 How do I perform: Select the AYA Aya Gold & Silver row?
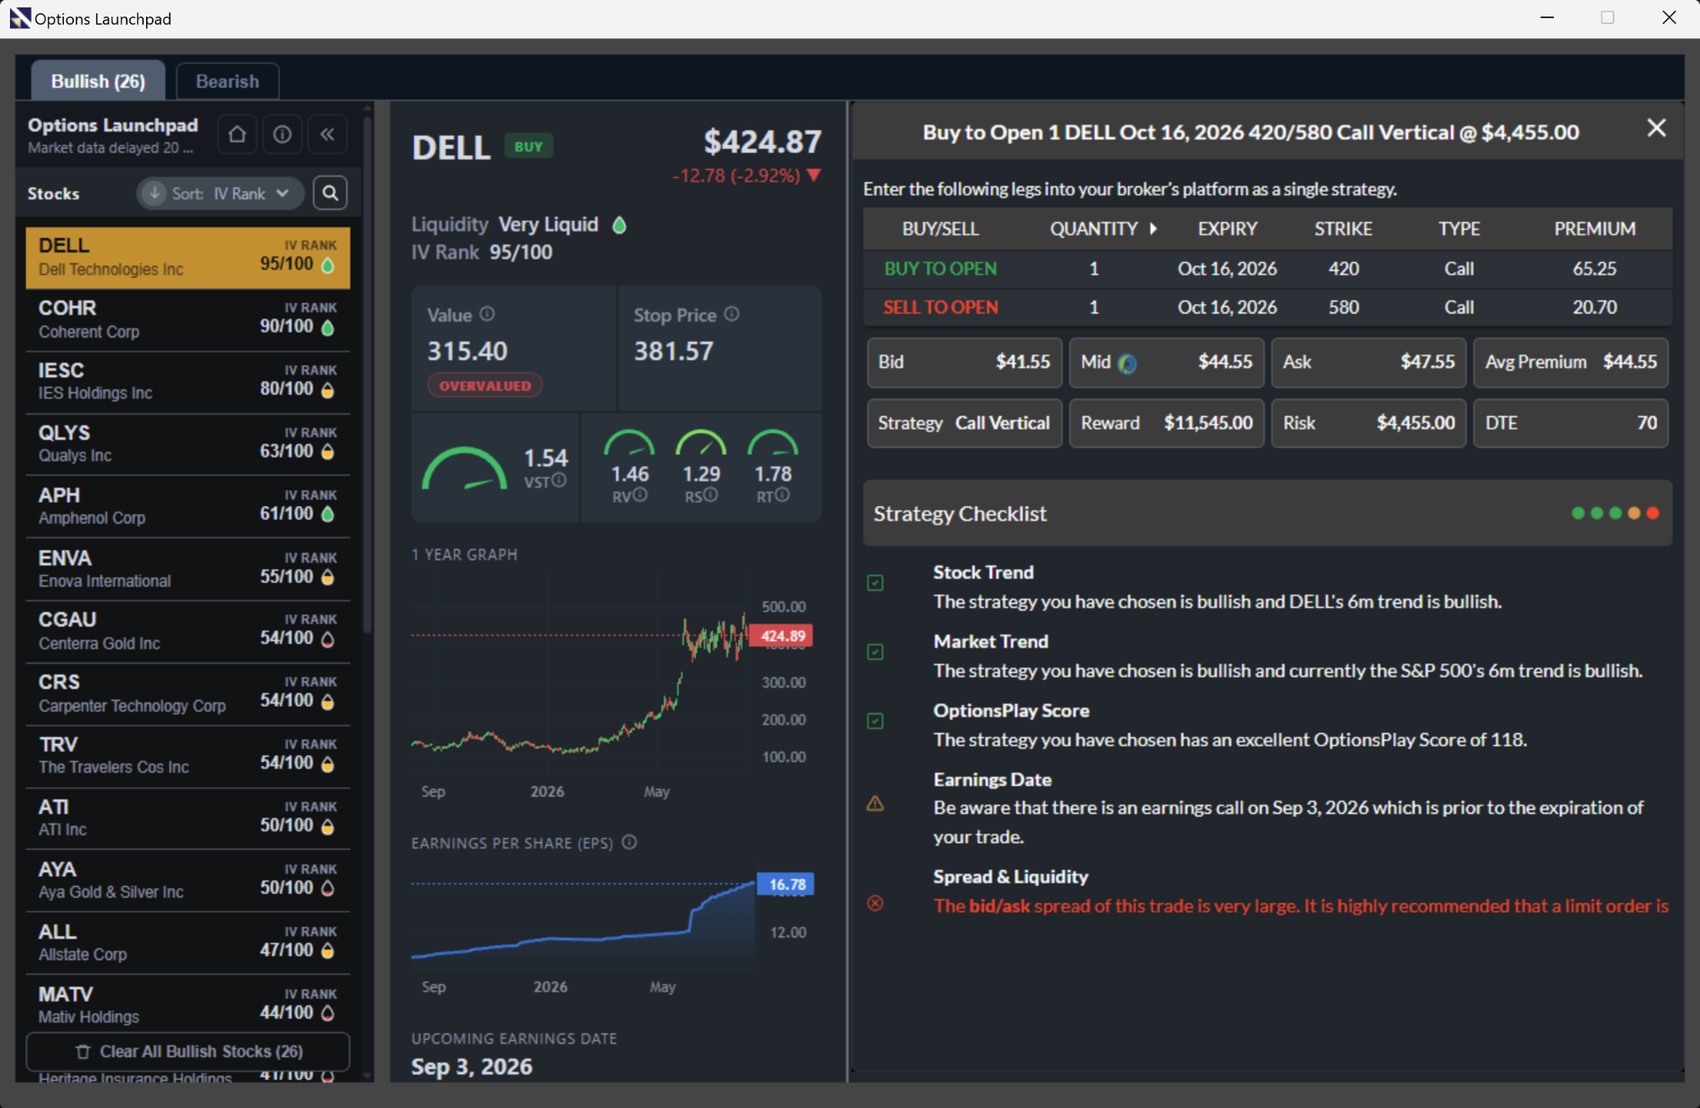(188, 881)
